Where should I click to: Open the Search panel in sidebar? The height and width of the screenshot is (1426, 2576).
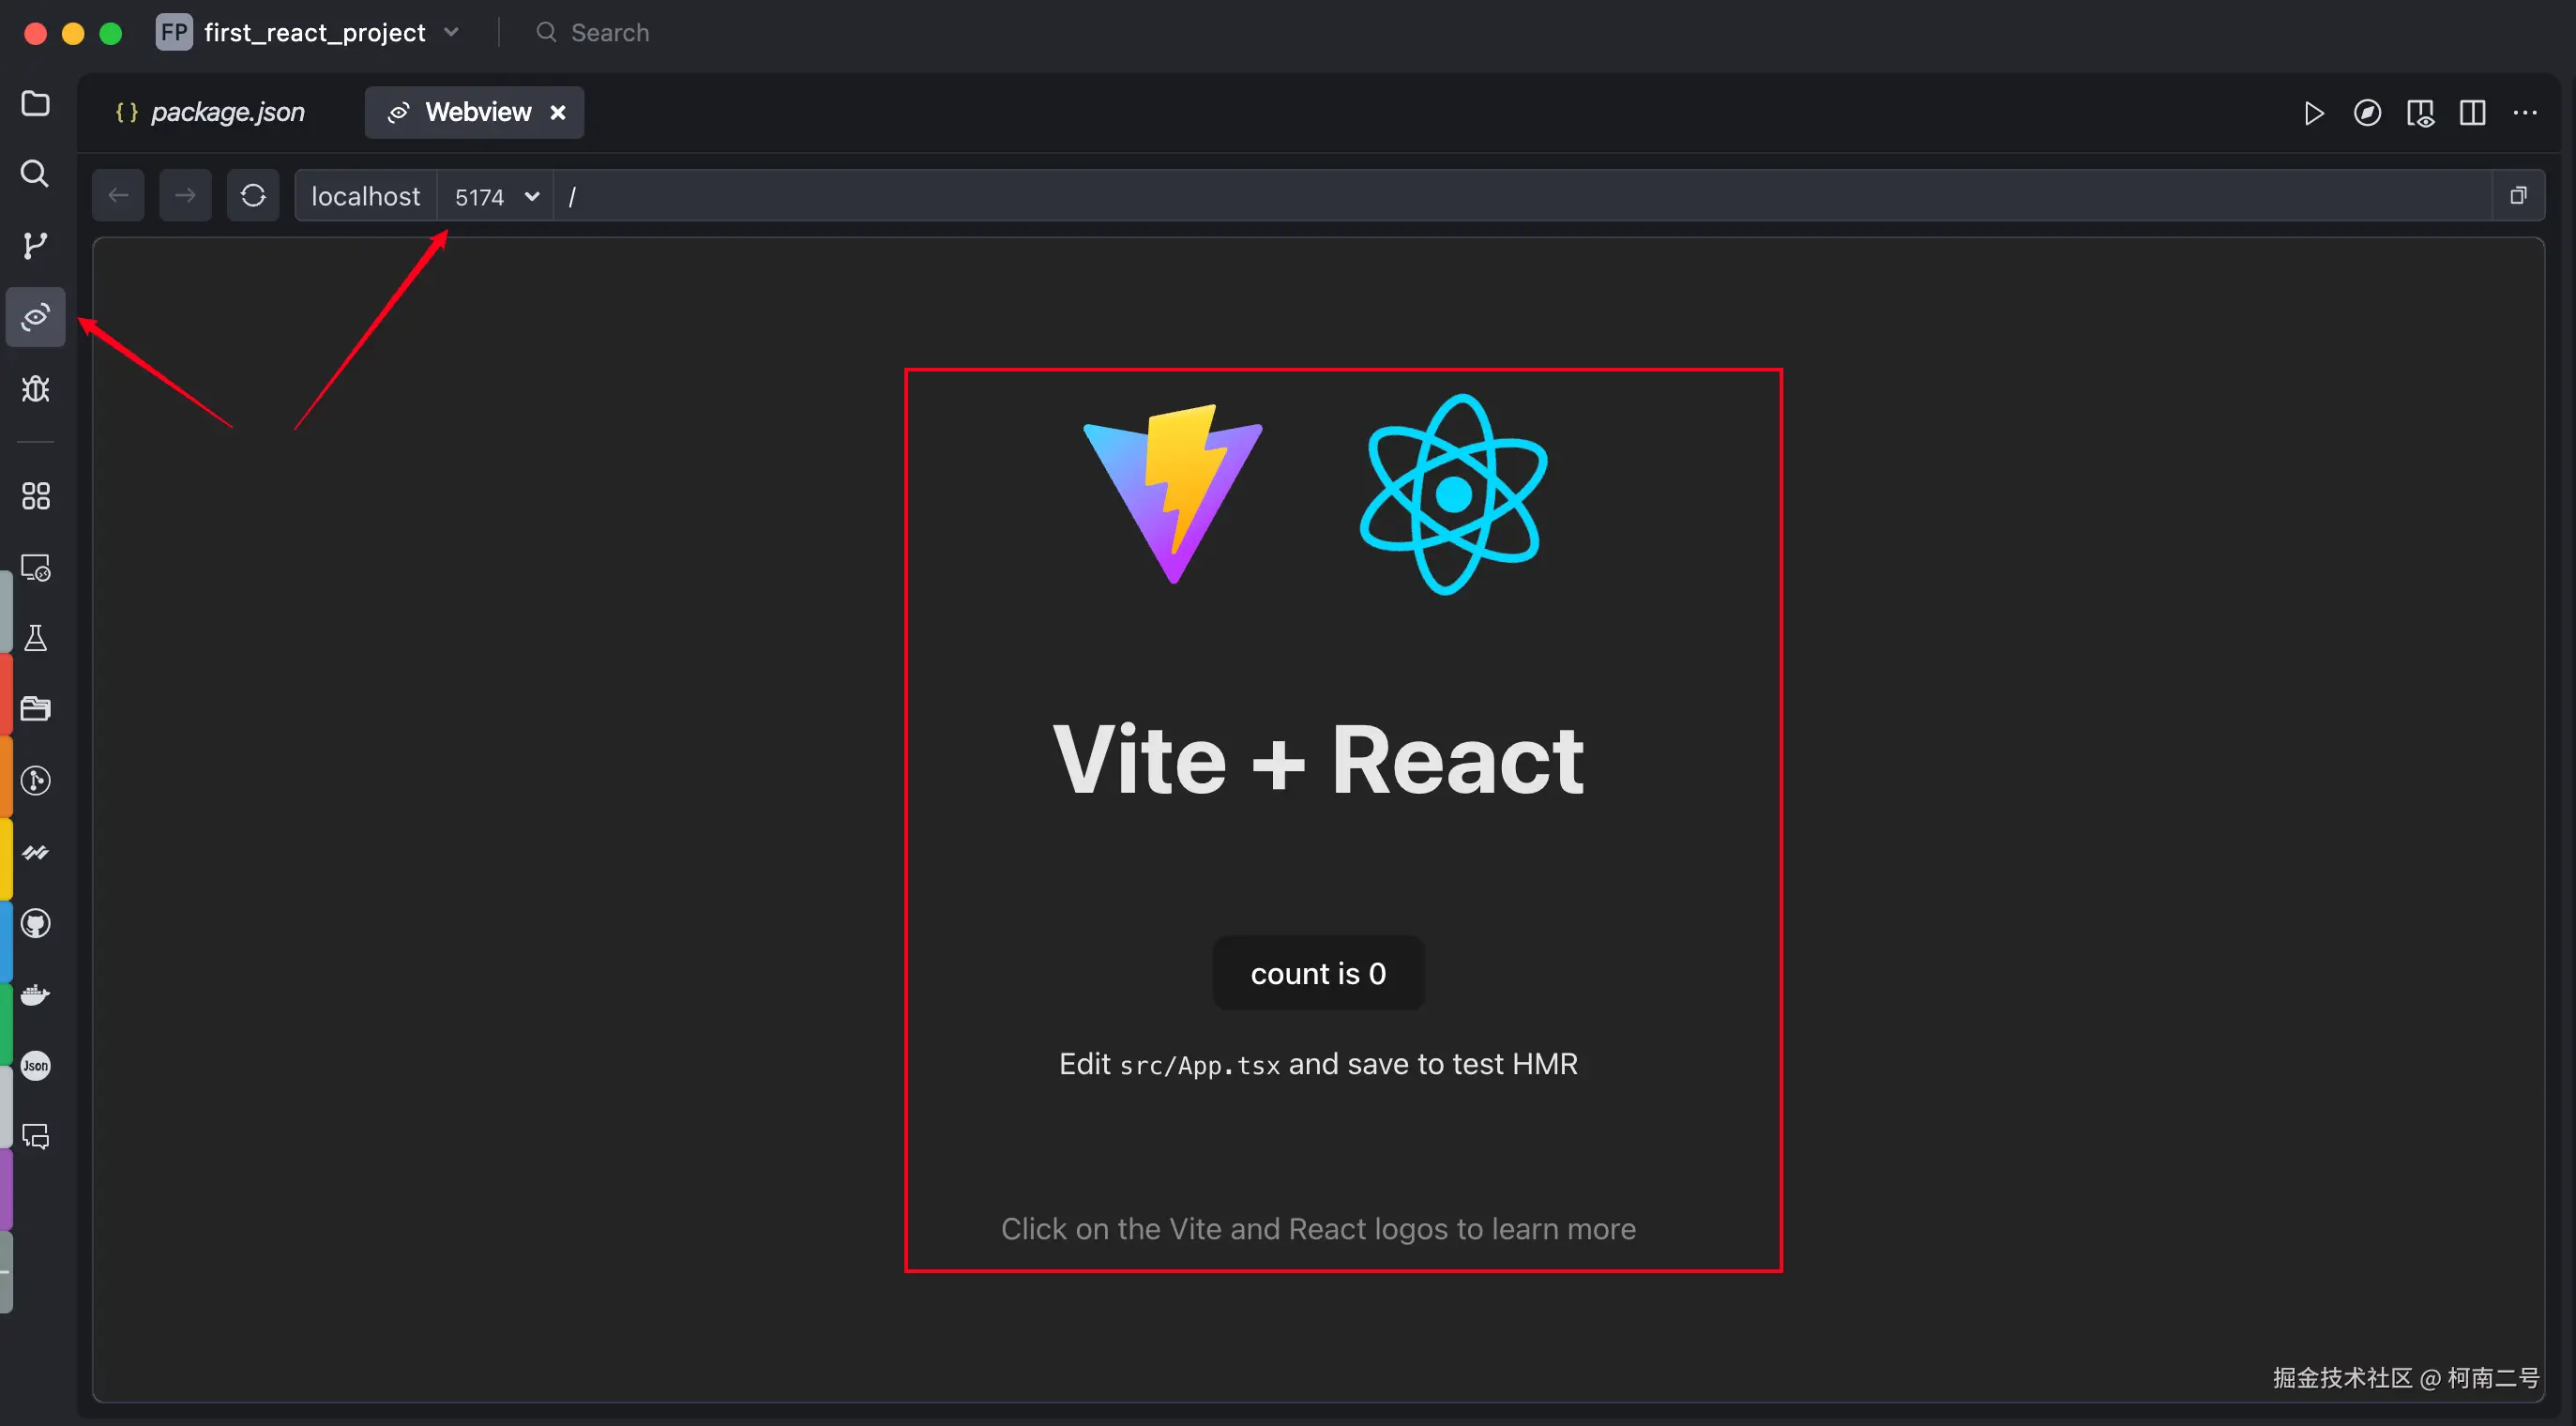pyautogui.click(x=35, y=174)
